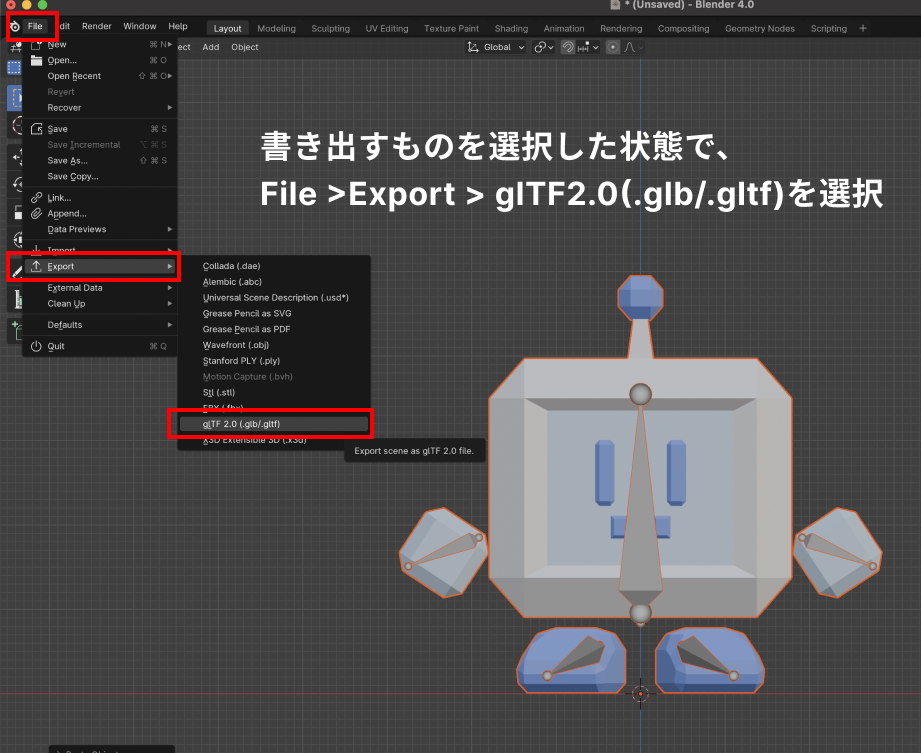Click folder icon beside Open... menu entry
The image size is (921, 753).
click(37, 60)
